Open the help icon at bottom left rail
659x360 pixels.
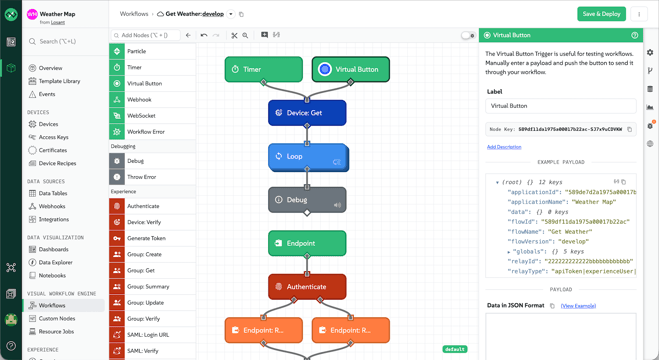(11, 346)
